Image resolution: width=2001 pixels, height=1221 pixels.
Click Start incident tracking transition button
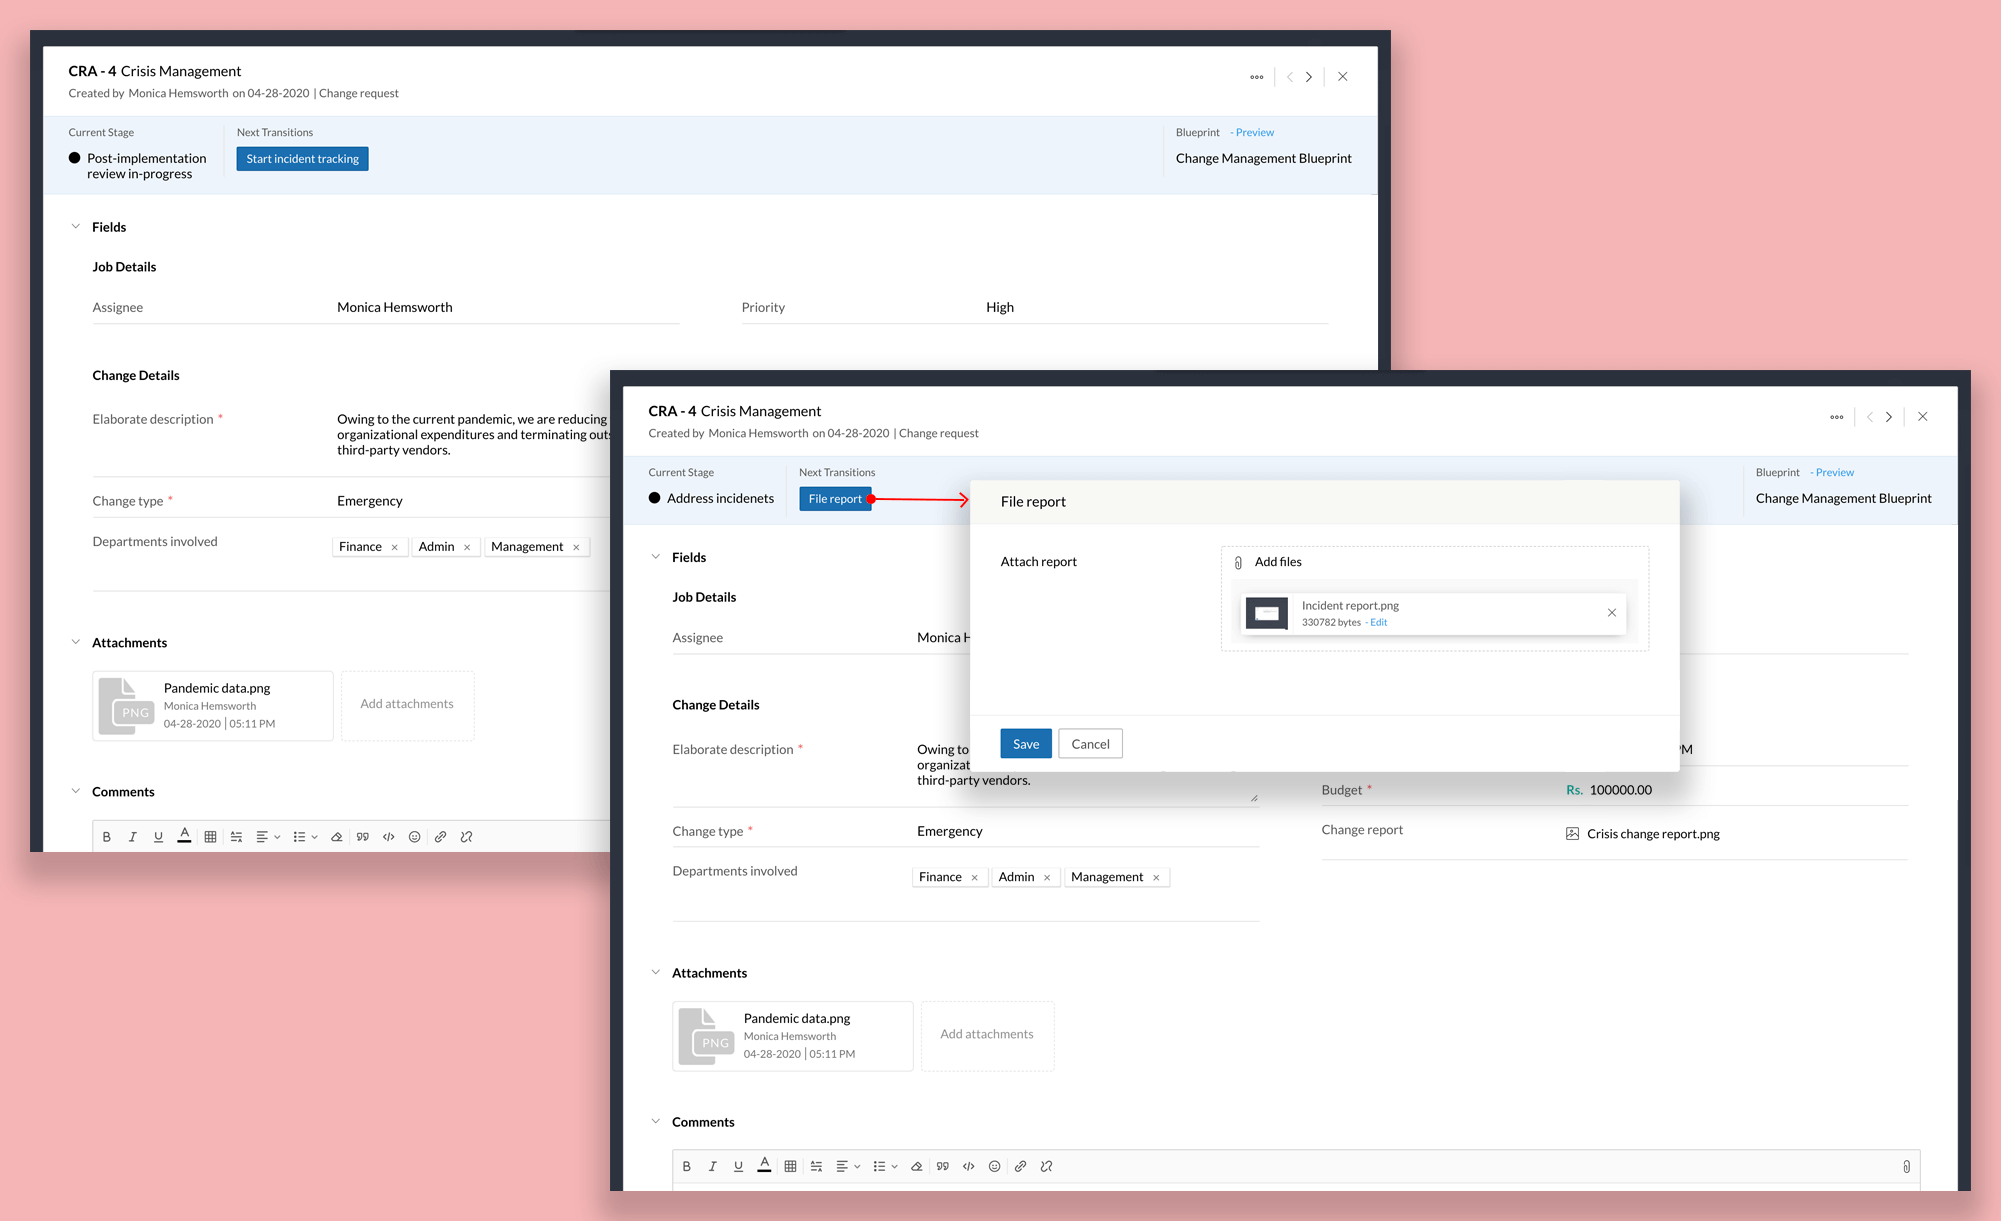(x=302, y=159)
